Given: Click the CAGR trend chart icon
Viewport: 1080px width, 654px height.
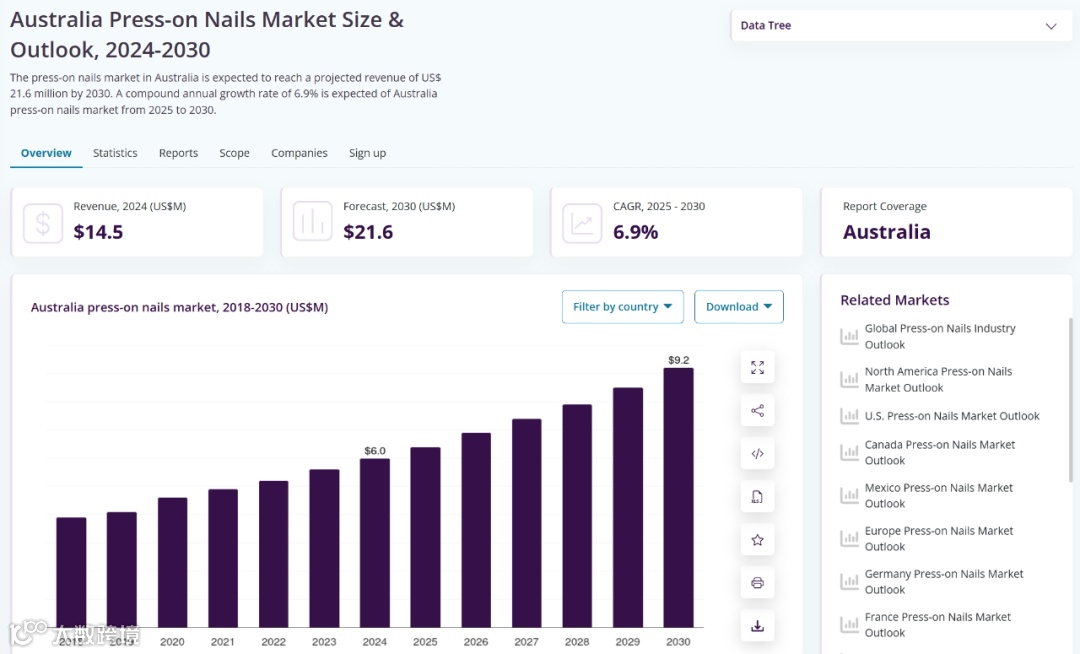Looking at the screenshot, I should 582,222.
